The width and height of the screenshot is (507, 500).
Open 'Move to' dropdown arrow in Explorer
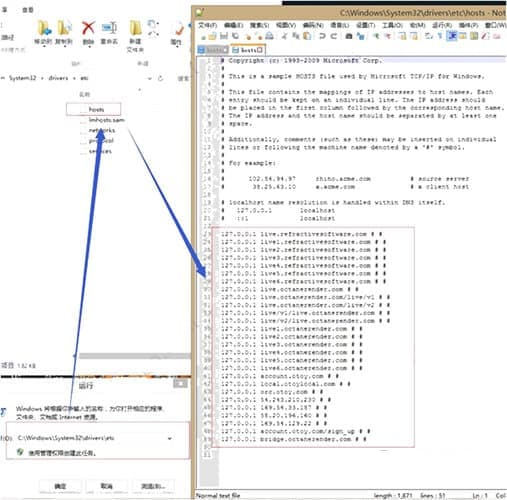coord(44,47)
